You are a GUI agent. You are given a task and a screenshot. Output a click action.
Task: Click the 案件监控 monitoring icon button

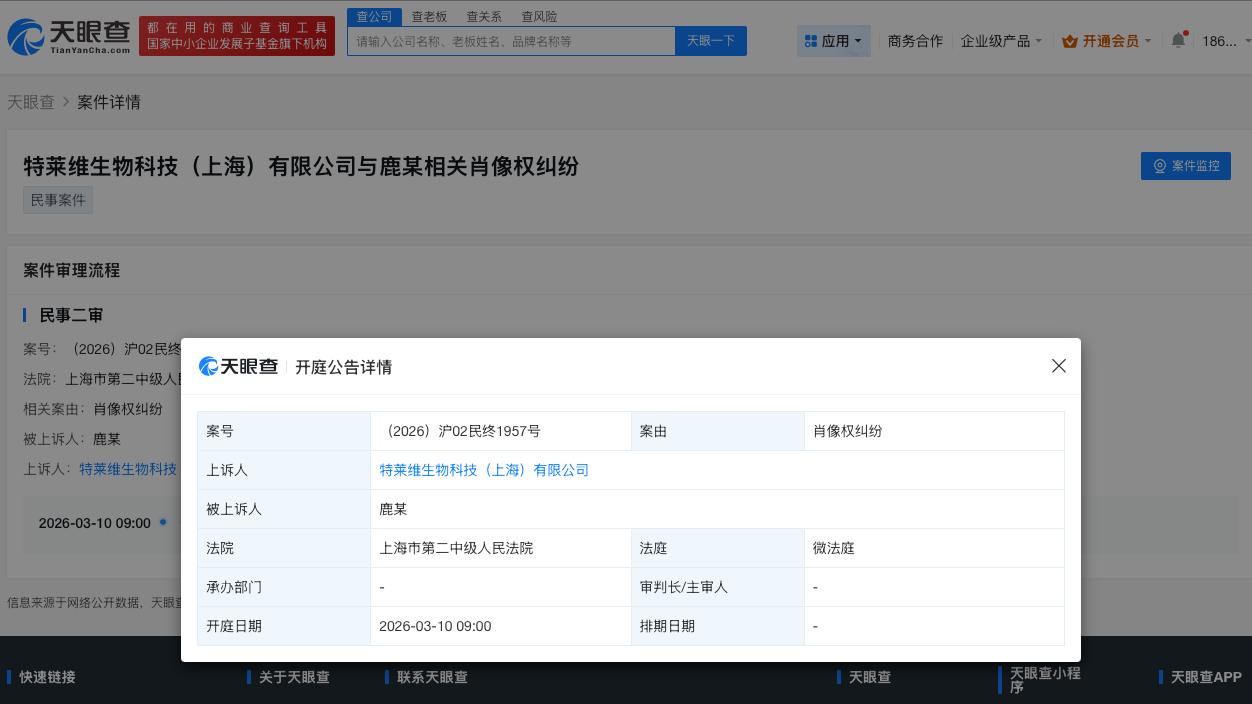point(1160,166)
